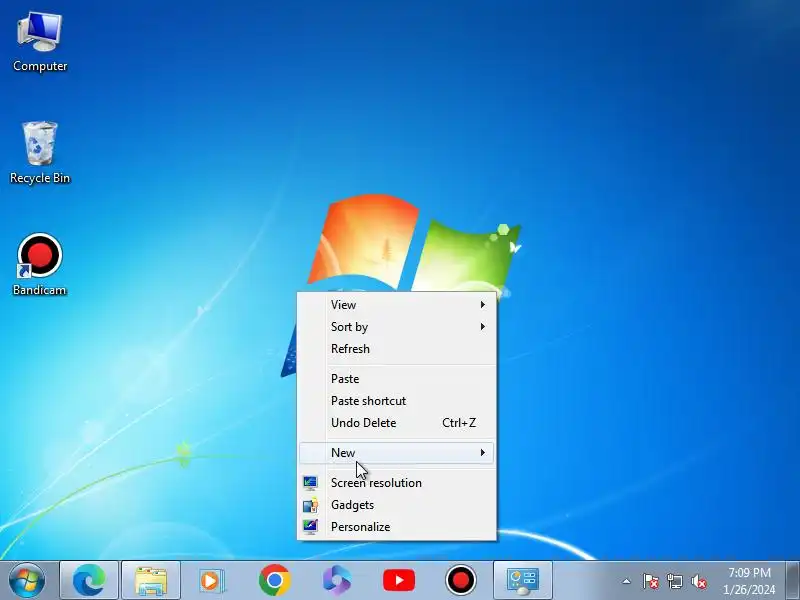Choose Refresh from the context menu
Image resolution: width=800 pixels, height=600 pixels.
(396, 349)
